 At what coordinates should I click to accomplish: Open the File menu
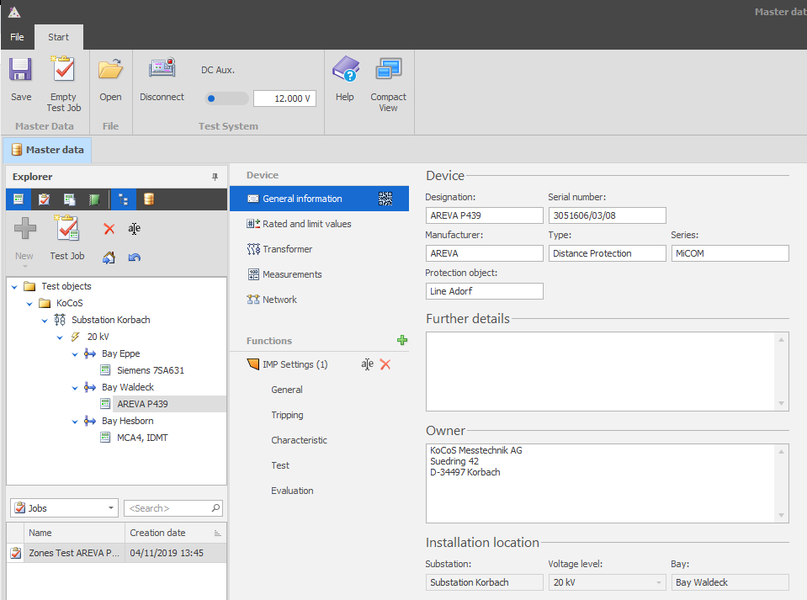pyautogui.click(x=17, y=37)
